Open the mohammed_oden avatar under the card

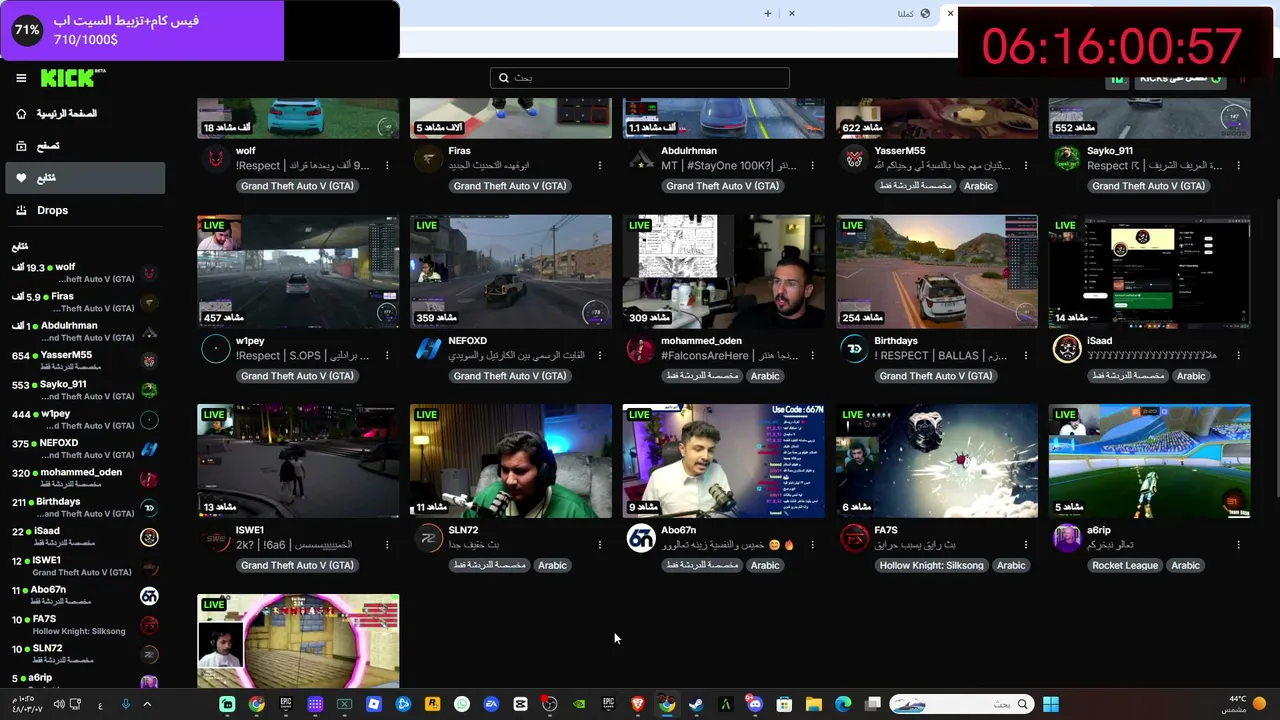tap(641, 348)
